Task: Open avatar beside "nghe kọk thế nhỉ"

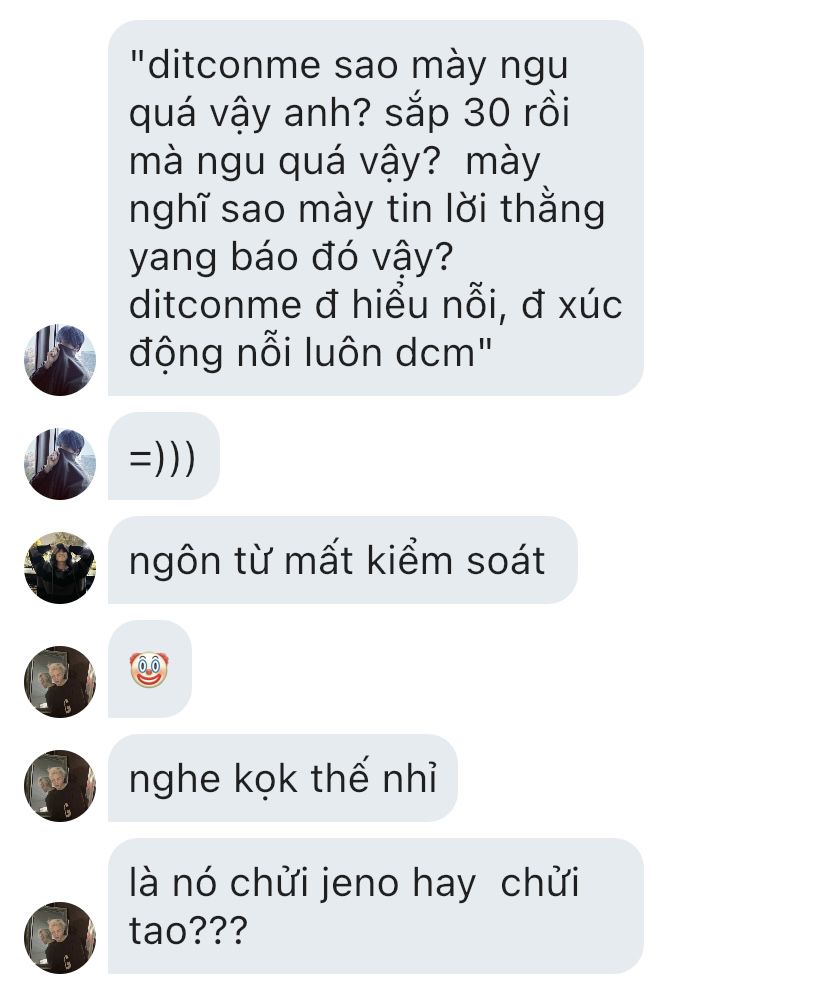Action: pos(60,785)
